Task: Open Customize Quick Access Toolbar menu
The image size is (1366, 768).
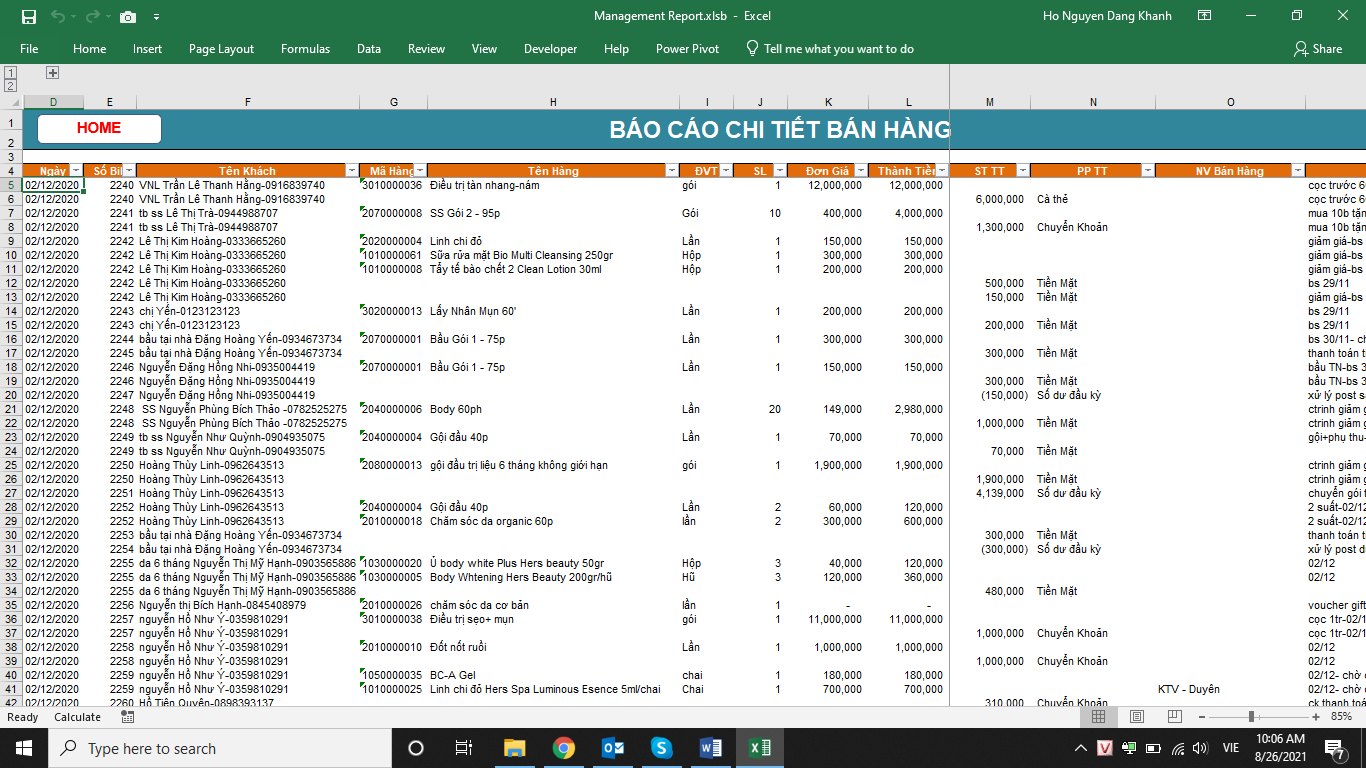Action: point(157,17)
